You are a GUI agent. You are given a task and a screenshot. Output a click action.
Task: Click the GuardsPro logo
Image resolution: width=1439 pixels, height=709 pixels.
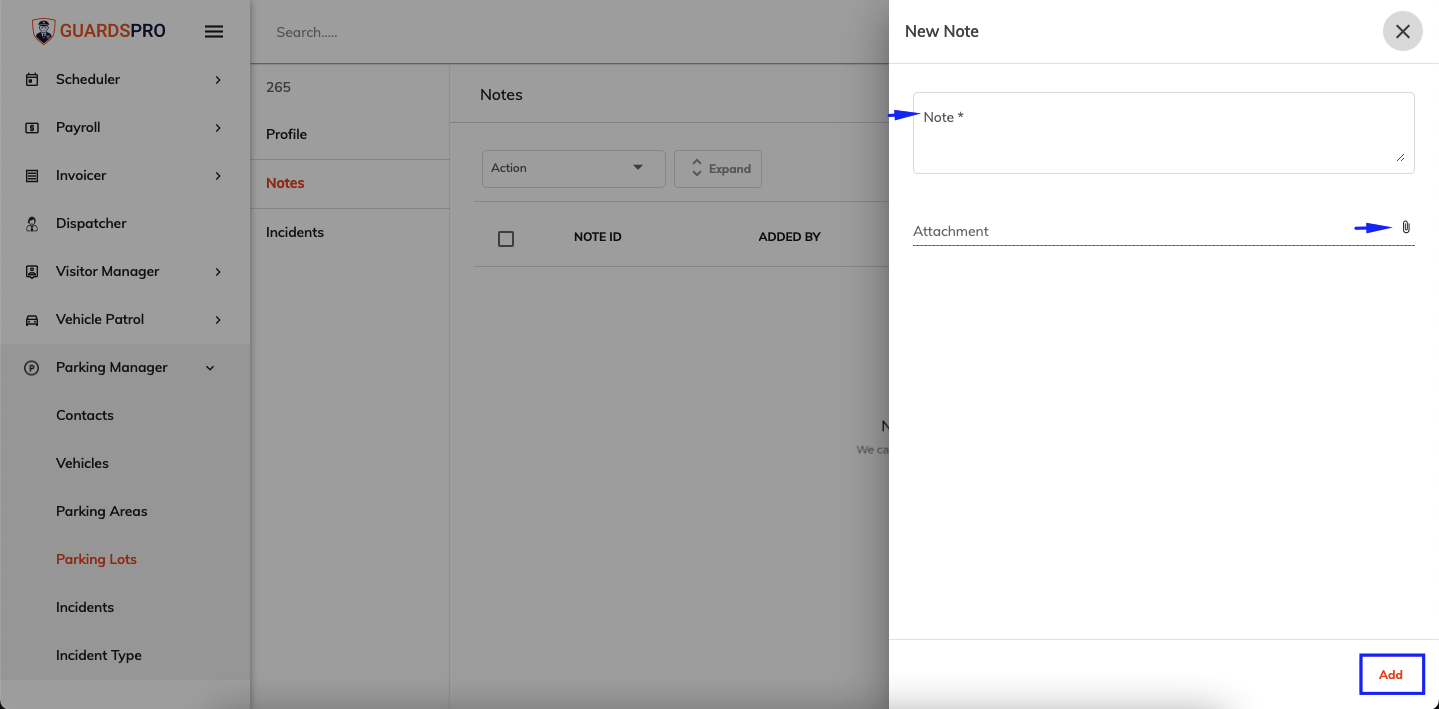[x=99, y=31]
